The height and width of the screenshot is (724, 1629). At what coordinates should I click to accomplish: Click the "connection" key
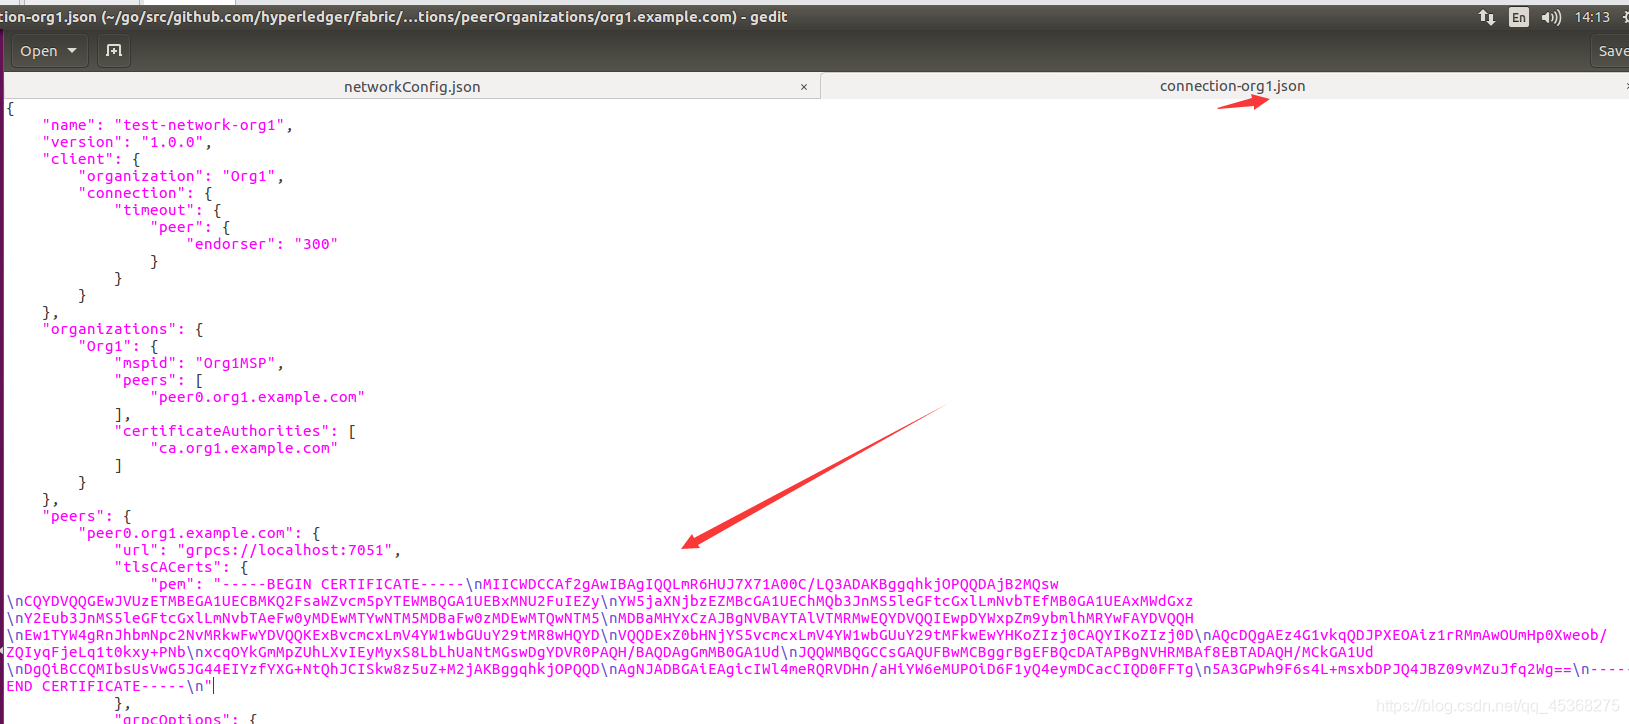[x=132, y=193]
